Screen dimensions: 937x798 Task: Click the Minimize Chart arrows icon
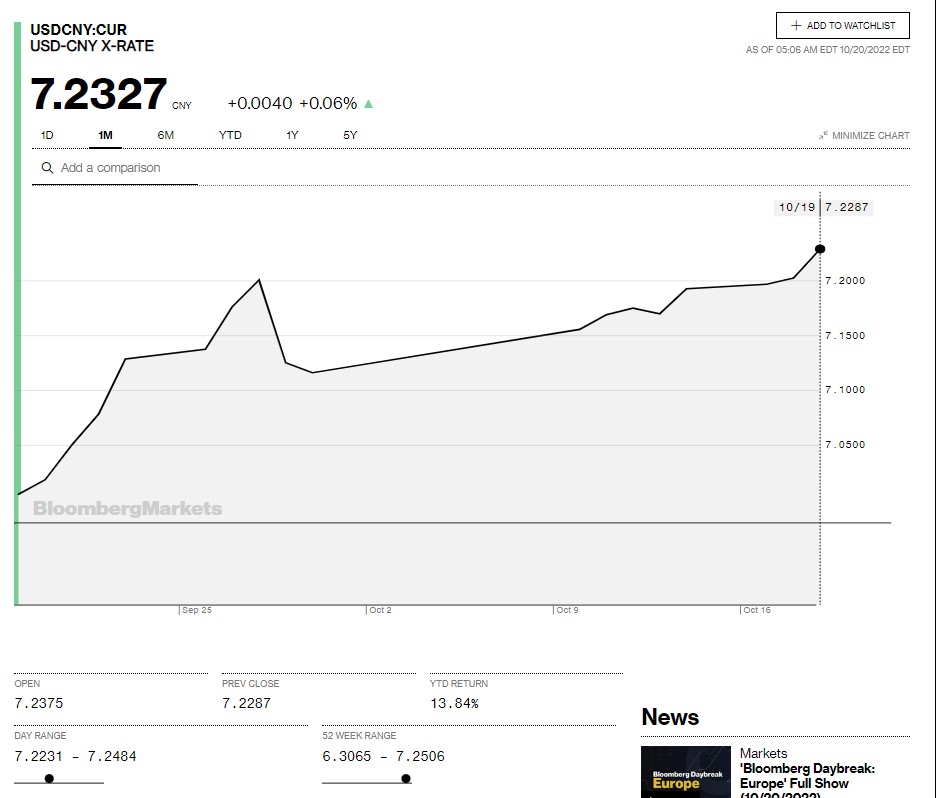pos(823,136)
